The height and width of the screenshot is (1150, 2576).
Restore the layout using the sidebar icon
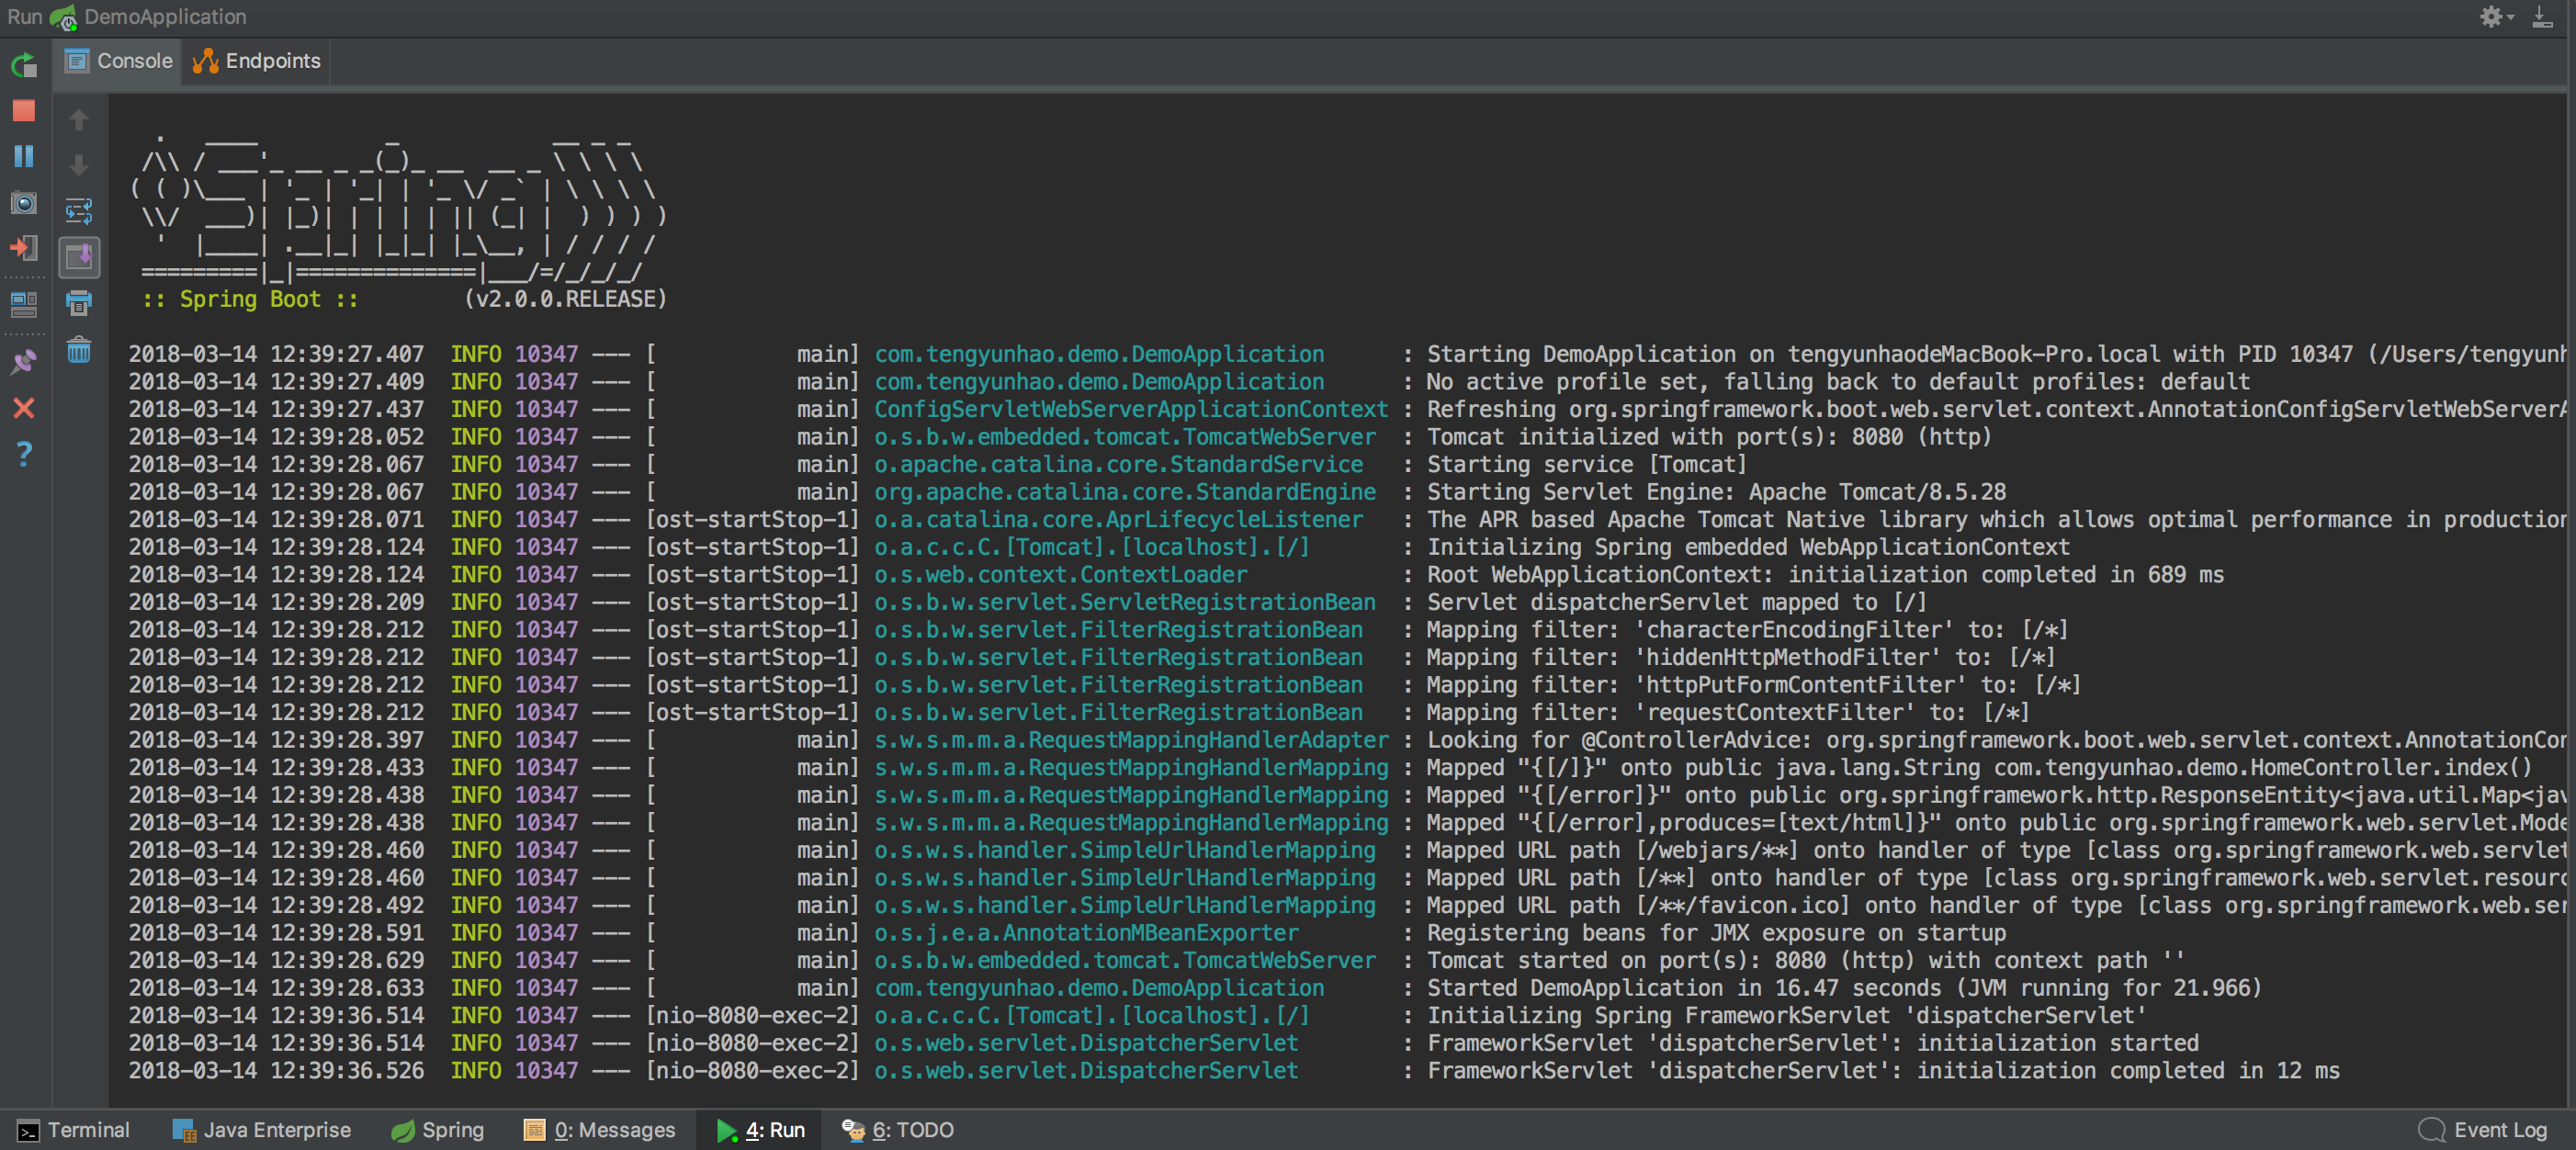point(24,303)
